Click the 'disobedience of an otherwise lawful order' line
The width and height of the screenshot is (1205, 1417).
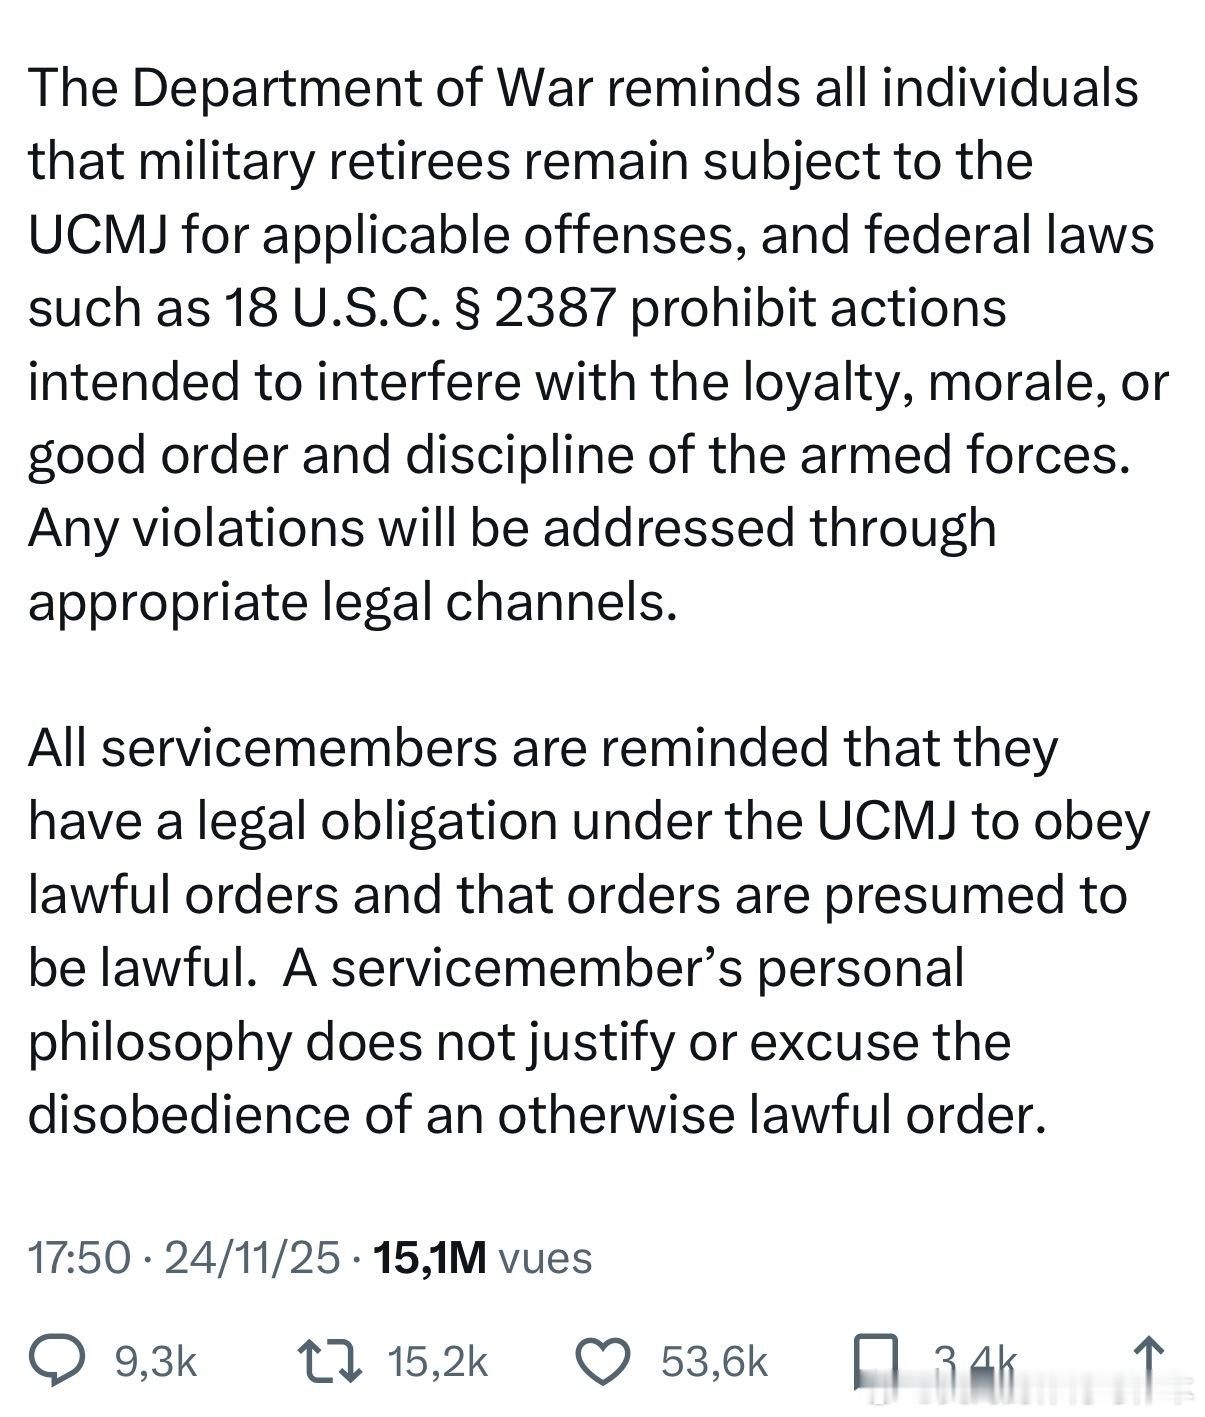tap(536, 1114)
